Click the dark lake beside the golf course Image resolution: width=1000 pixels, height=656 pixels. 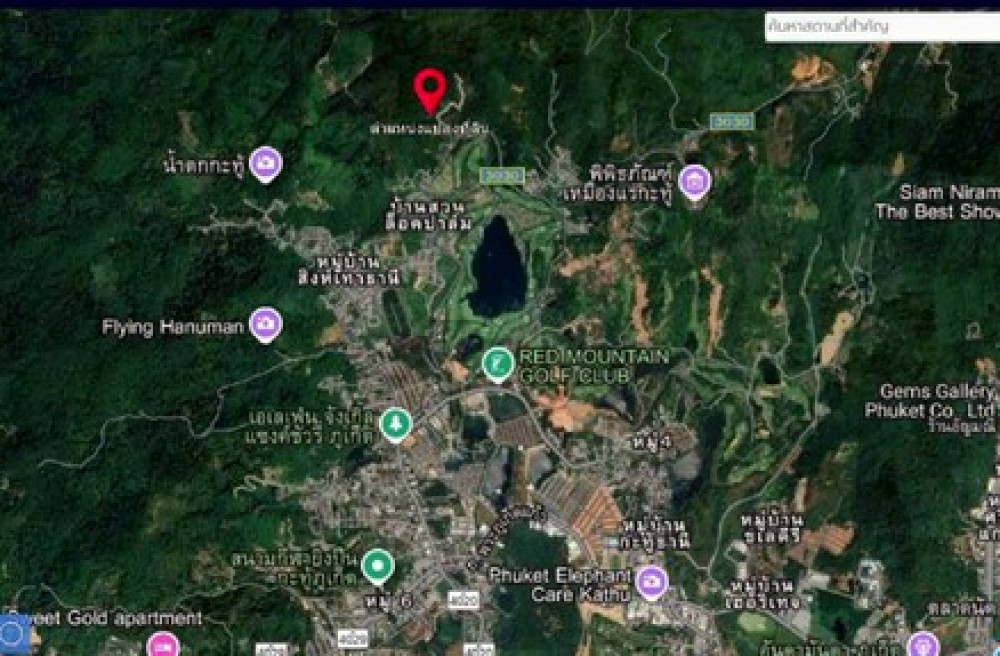[x=497, y=268]
